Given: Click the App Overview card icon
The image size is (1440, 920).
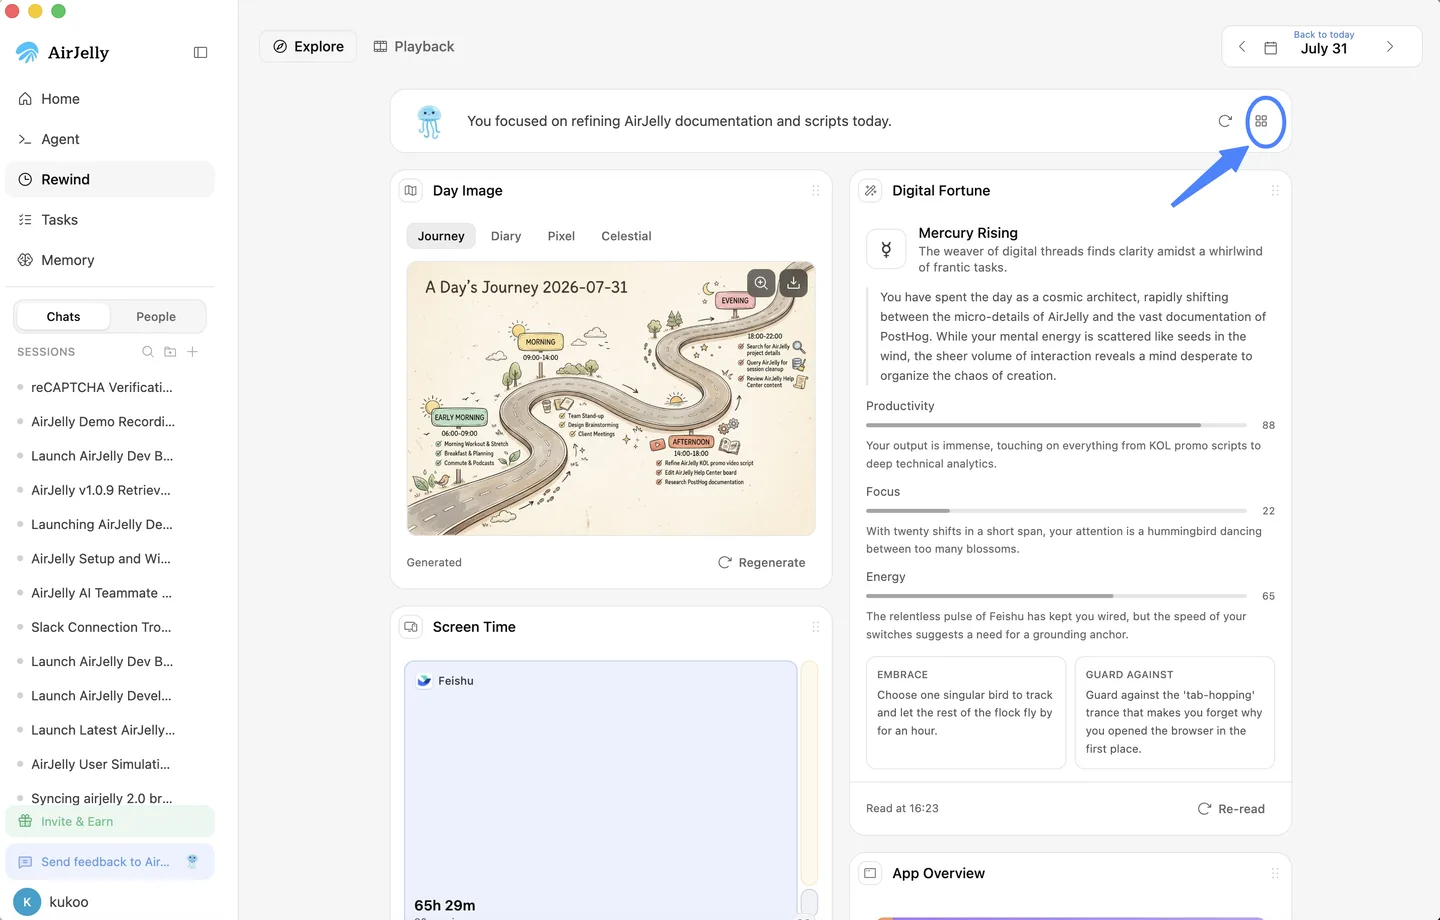Looking at the screenshot, I should (x=871, y=873).
